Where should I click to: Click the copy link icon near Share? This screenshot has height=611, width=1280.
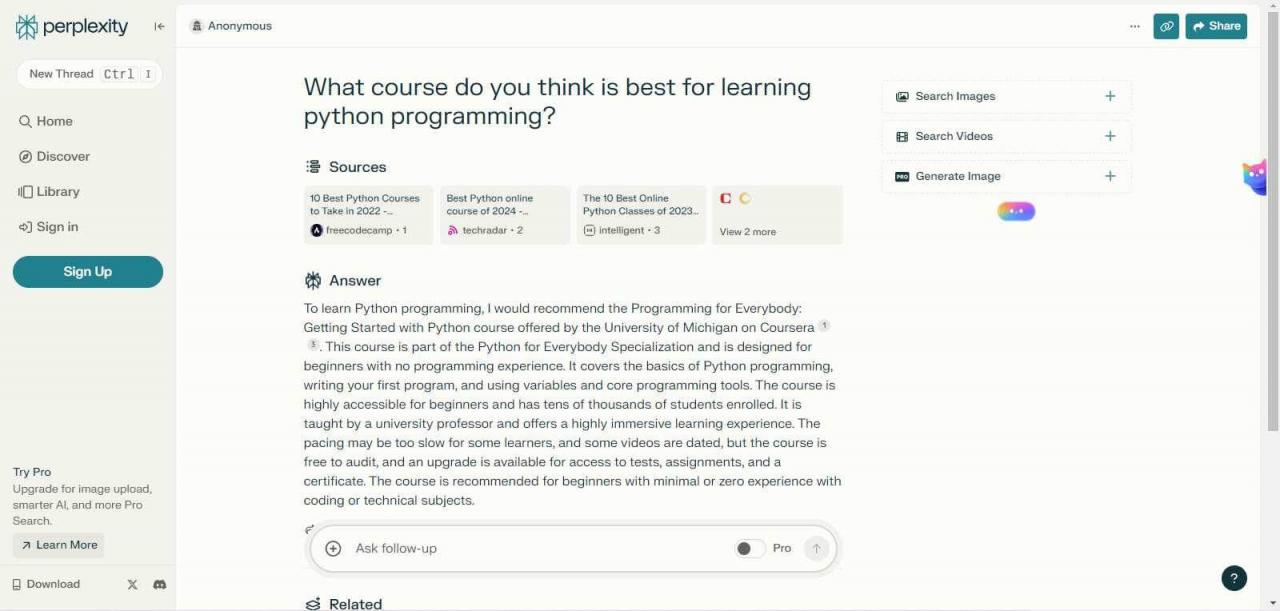[x=1166, y=26]
